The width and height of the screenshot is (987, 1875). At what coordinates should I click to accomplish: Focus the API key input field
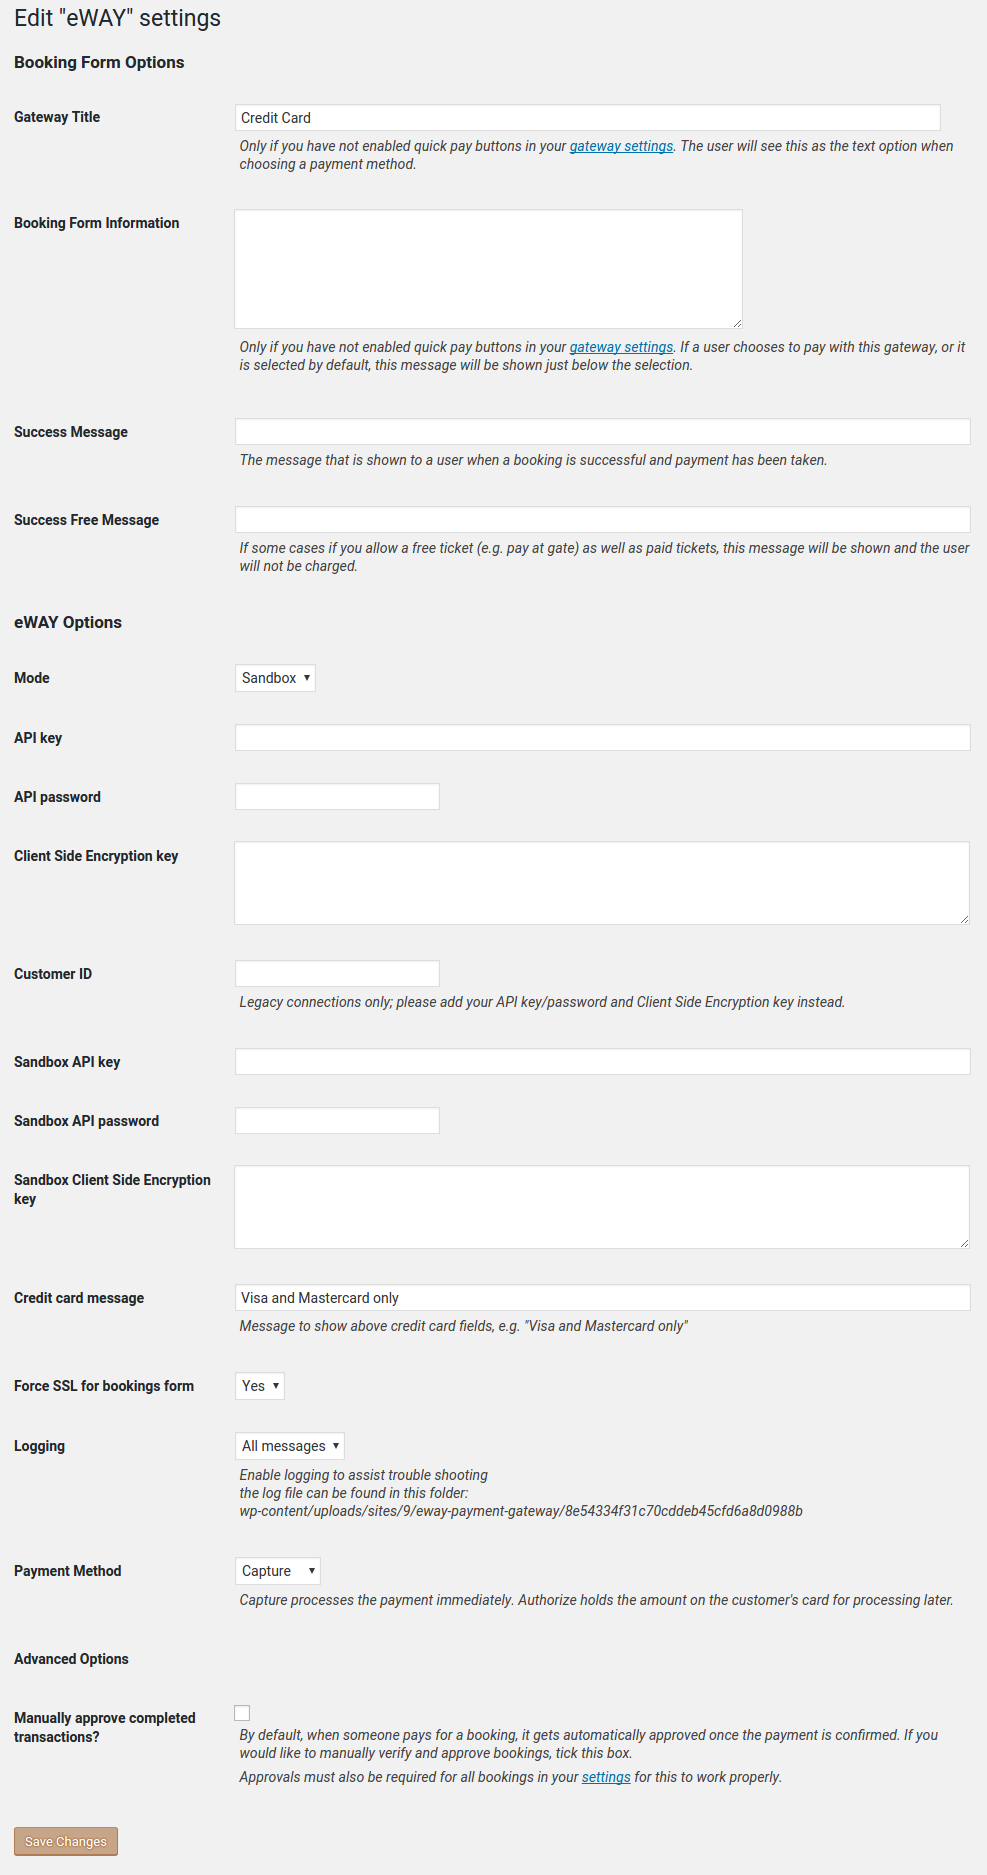point(602,738)
